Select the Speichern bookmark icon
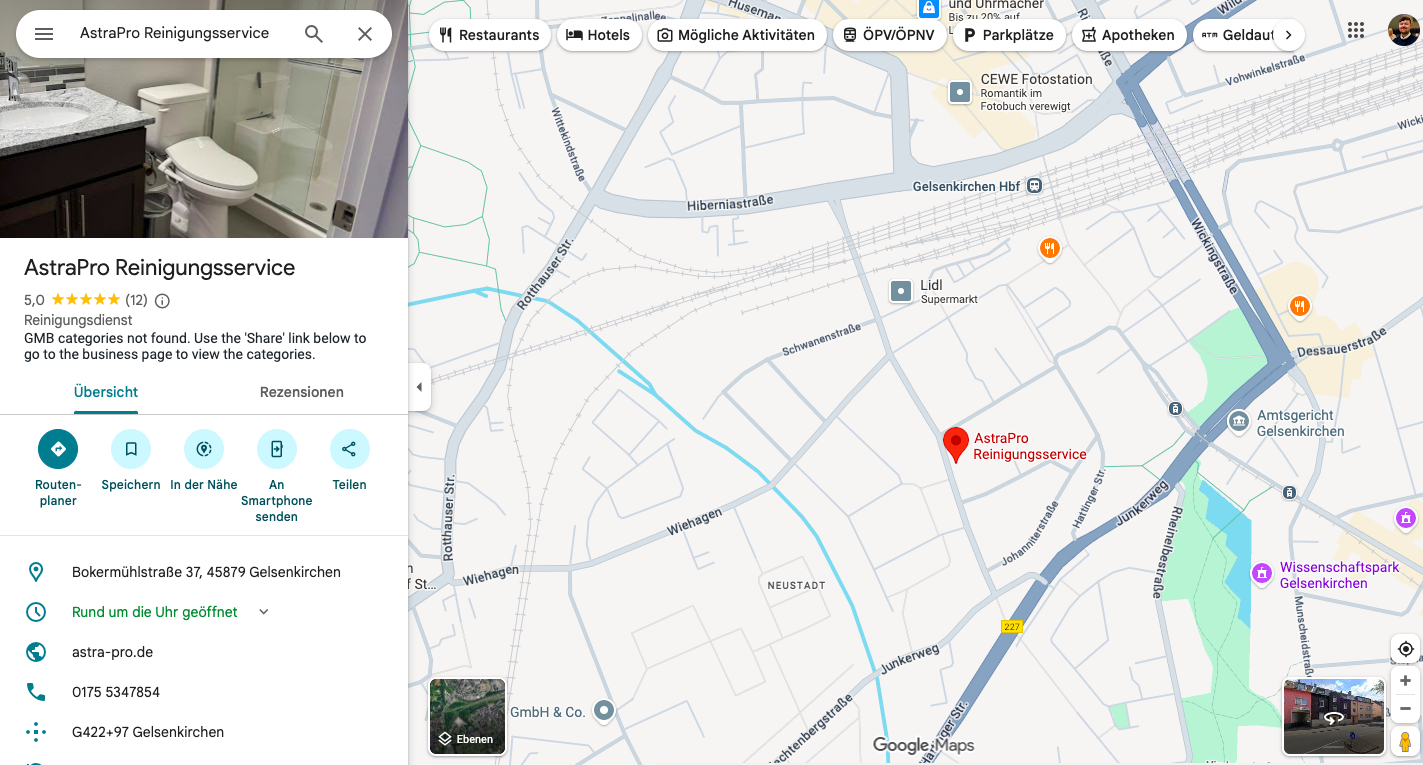 click(x=130, y=448)
